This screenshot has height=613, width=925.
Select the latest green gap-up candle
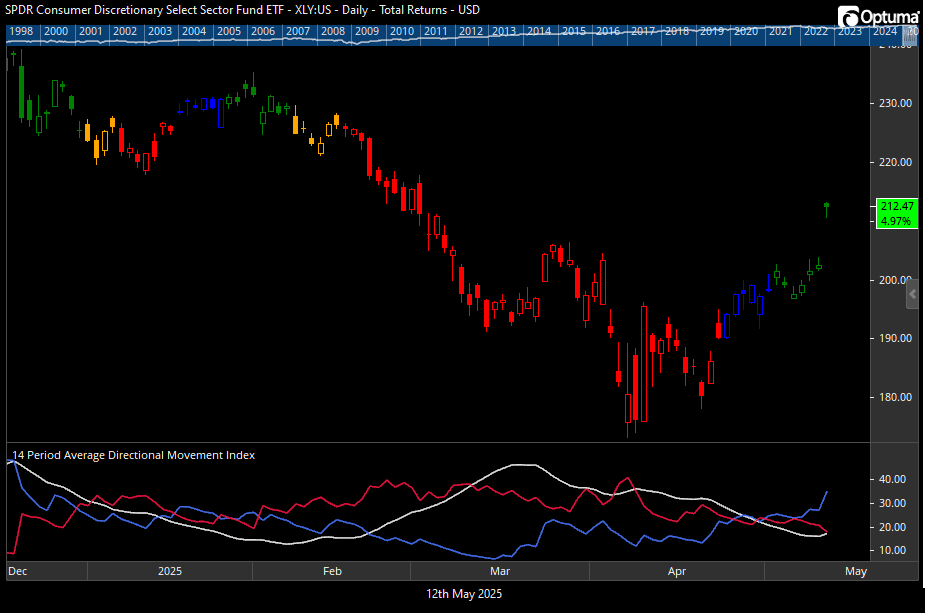pyautogui.click(x=827, y=208)
